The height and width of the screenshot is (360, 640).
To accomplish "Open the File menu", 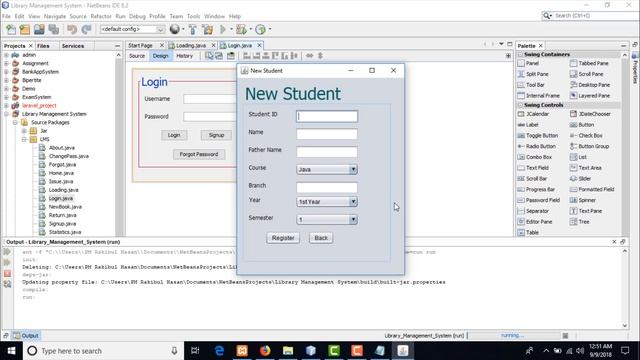I will (6, 16).
